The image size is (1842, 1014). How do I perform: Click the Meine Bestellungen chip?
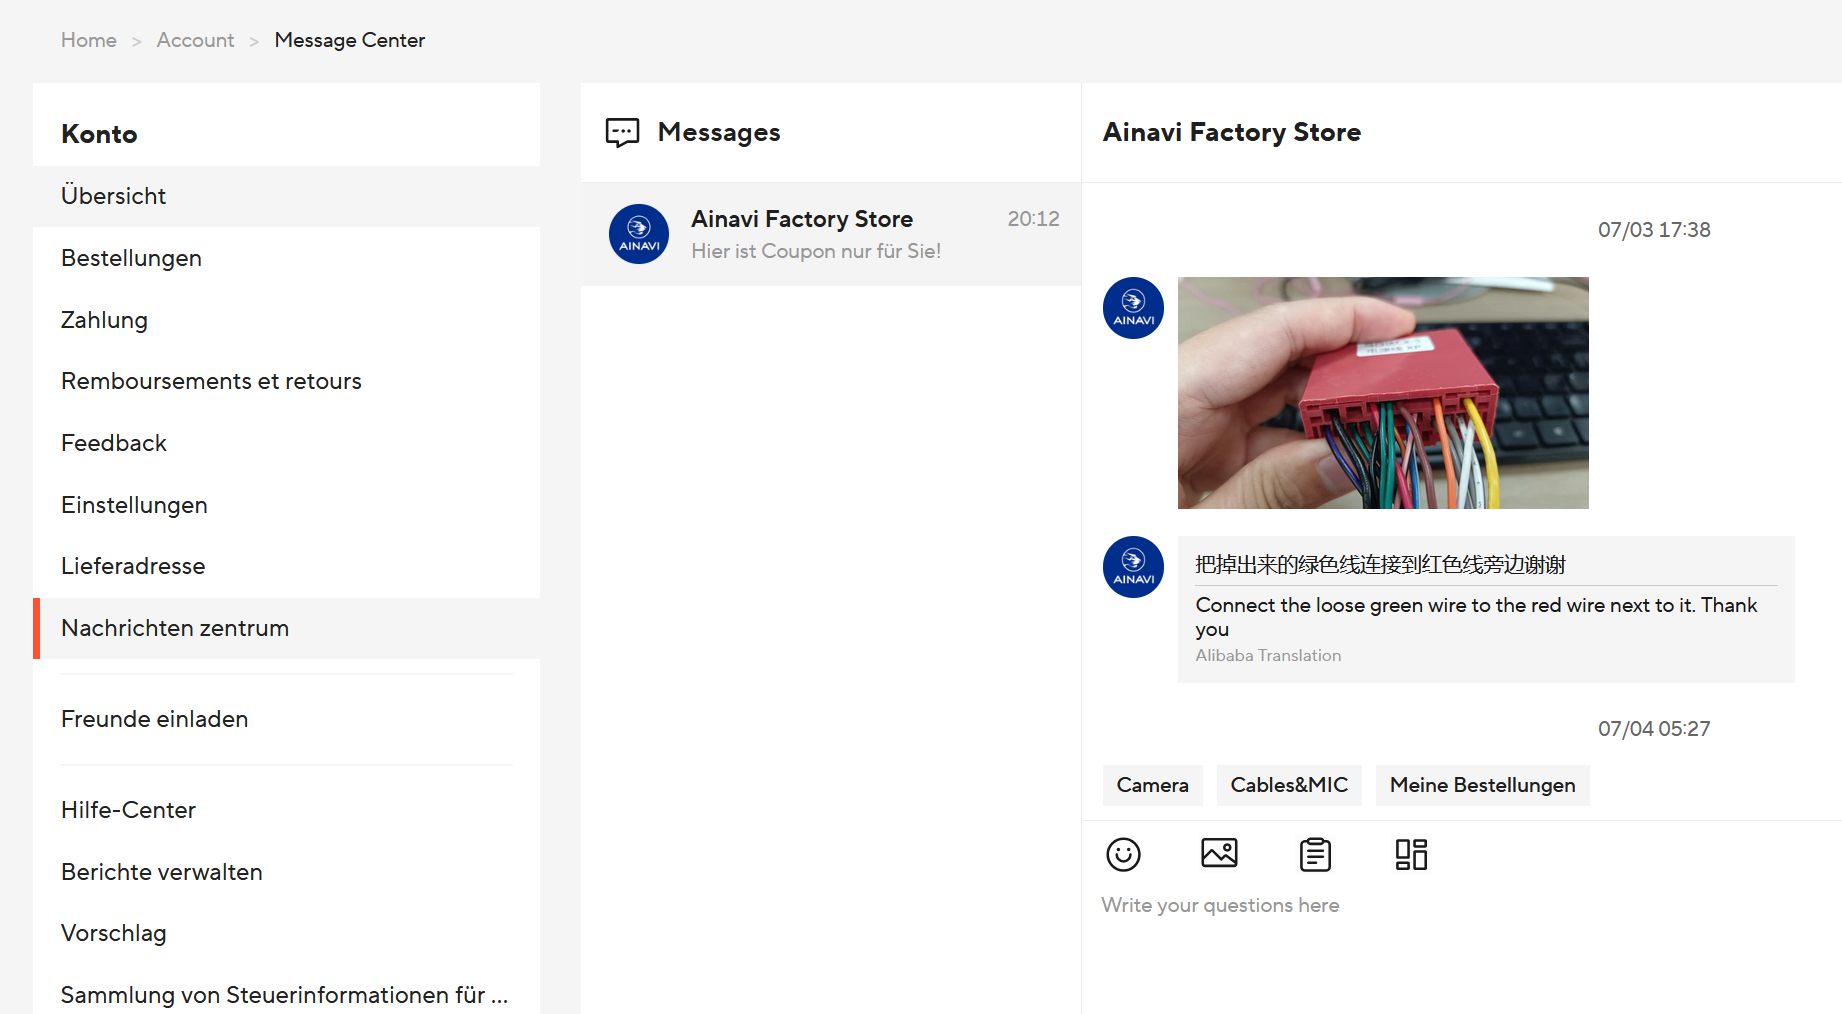[1482, 785]
